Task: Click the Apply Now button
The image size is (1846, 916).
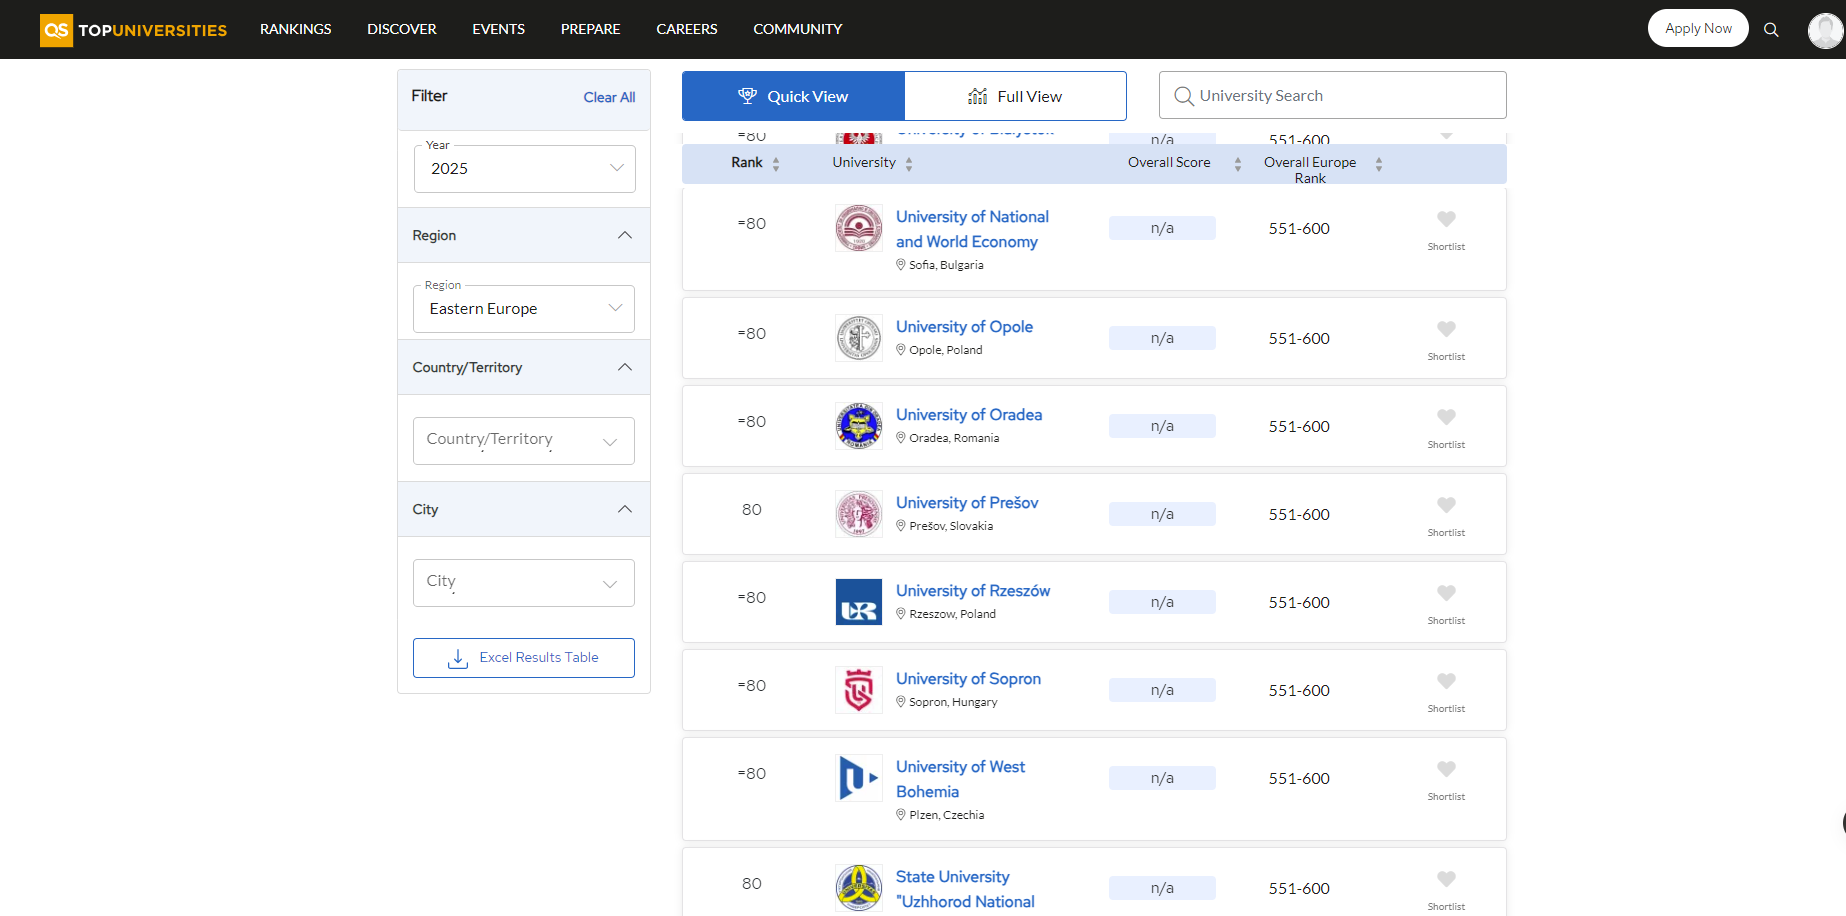Action: (x=1698, y=28)
